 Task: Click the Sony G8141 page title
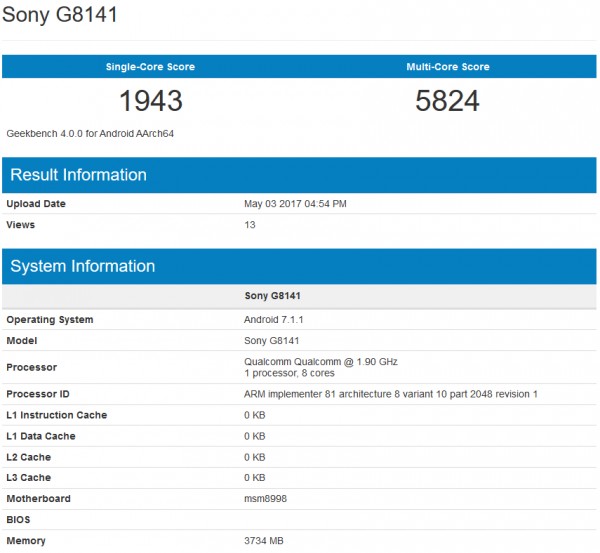(x=58, y=18)
